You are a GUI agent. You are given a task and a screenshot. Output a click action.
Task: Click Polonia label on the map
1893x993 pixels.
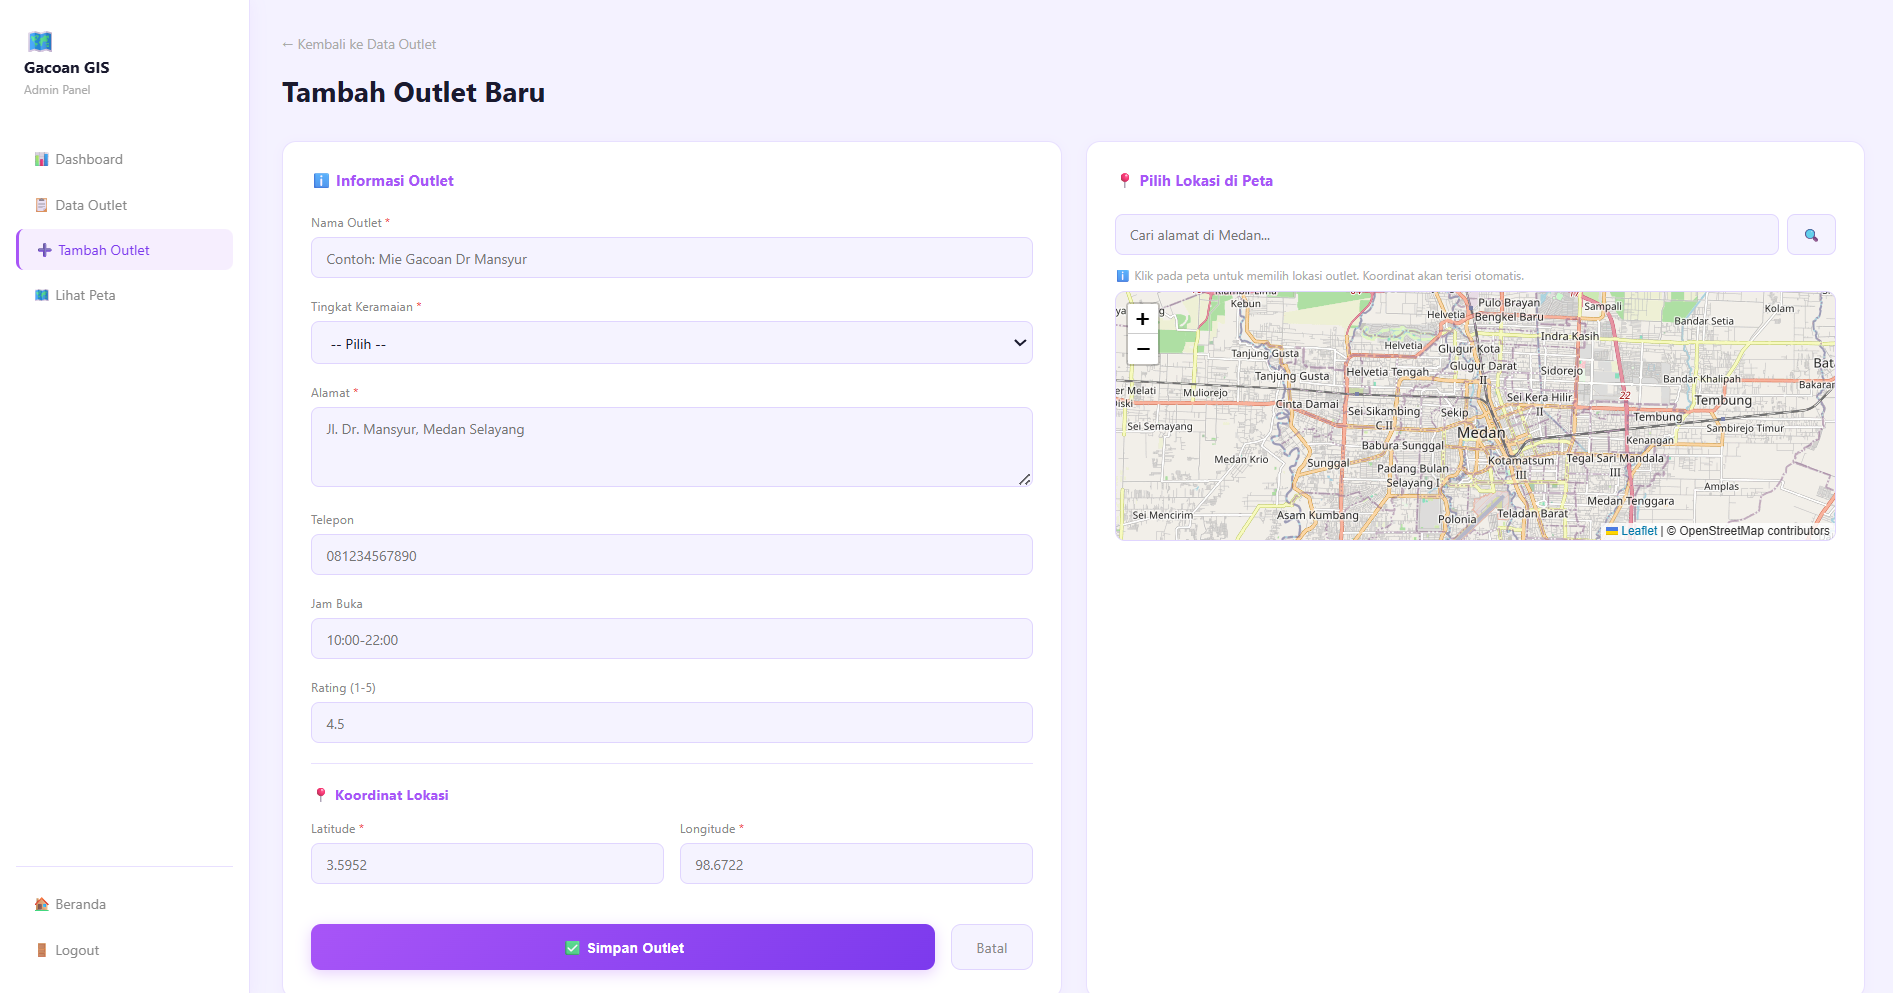[1457, 519]
